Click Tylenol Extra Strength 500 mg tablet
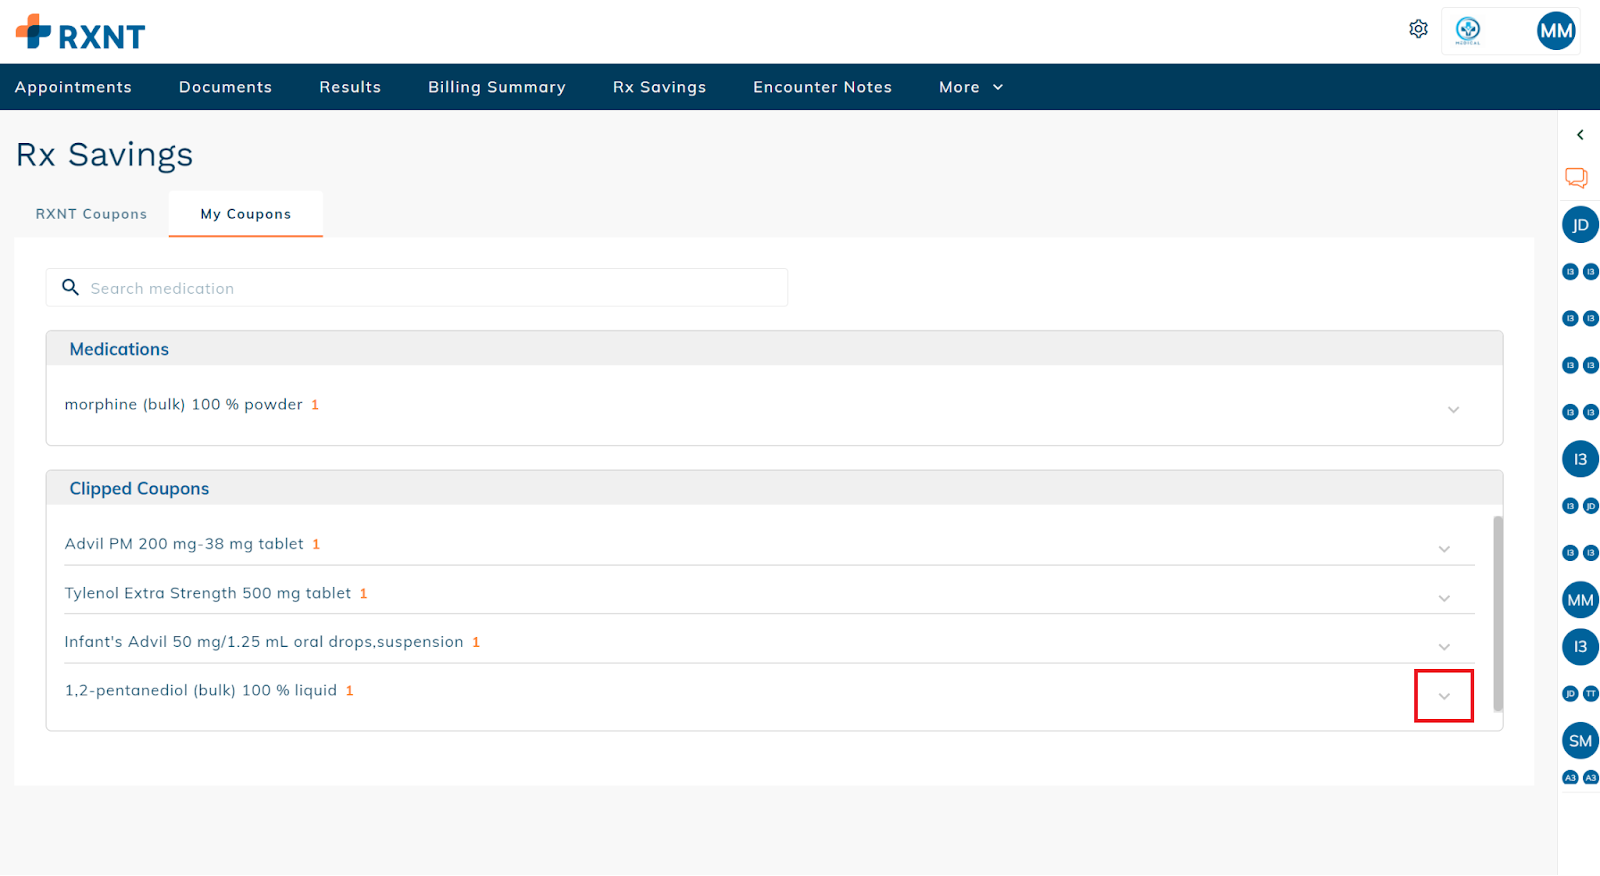This screenshot has width=1600, height=876. [208, 593]
